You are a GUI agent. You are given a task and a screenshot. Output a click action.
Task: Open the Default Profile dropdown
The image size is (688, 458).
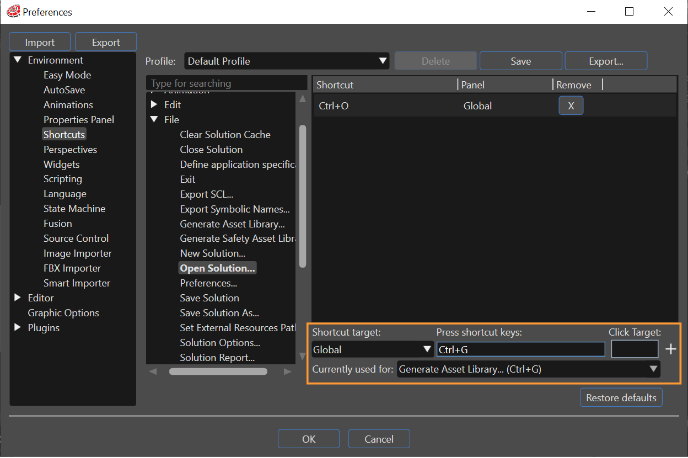coord(287,61)
